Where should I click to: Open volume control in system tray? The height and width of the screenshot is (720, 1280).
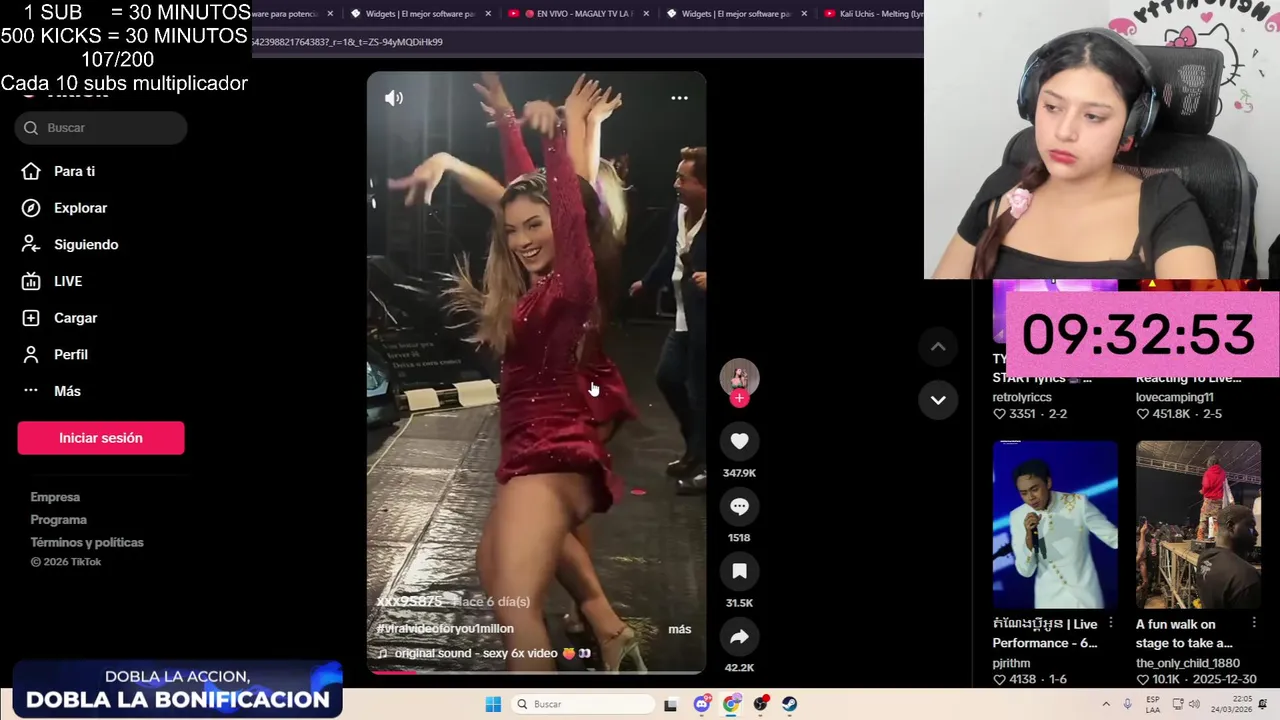coord(1194,704)
